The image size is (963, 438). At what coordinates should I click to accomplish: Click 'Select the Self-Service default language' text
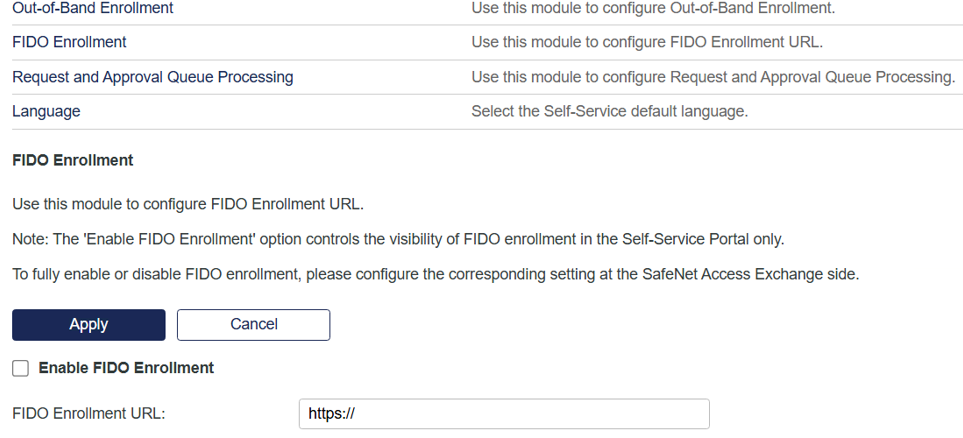[608, 111]
